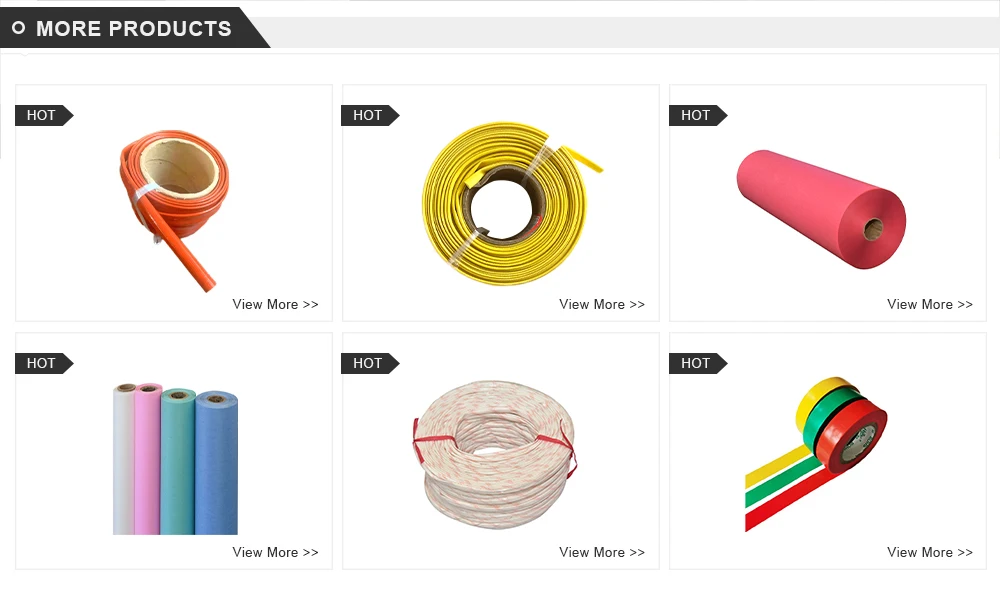Open the orange coiled sleeve product image
Viewport: 1000px width, 591px height.
coord(174,210)
